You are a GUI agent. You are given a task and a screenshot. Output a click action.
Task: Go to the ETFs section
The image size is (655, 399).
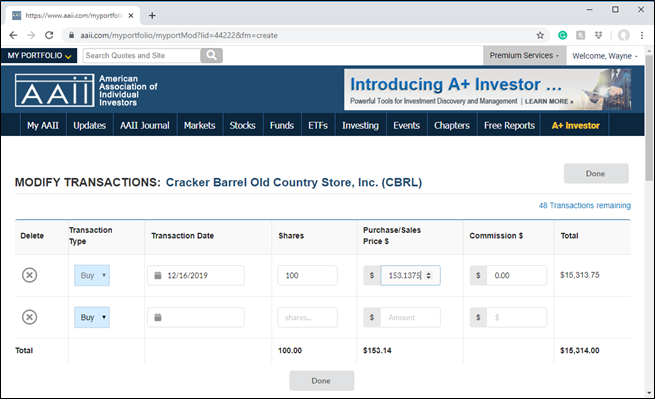(318, 125)
